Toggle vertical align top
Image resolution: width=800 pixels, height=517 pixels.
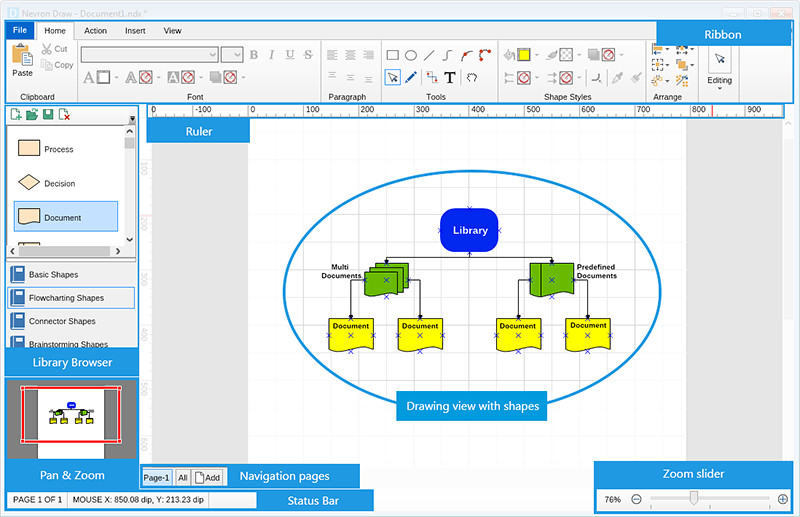pos(332,76)
